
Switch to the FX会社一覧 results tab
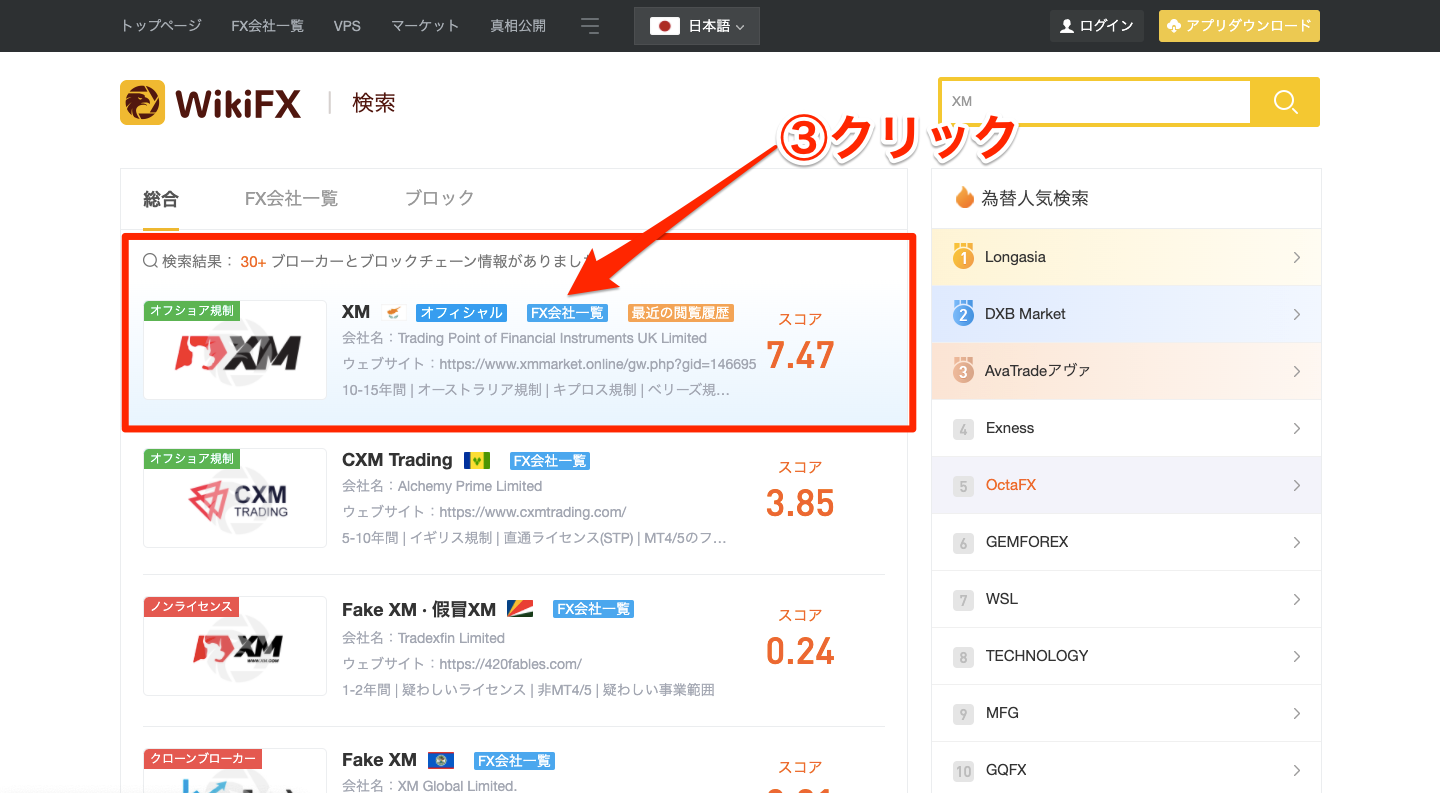pyautogui.click(x=291, y=198)
